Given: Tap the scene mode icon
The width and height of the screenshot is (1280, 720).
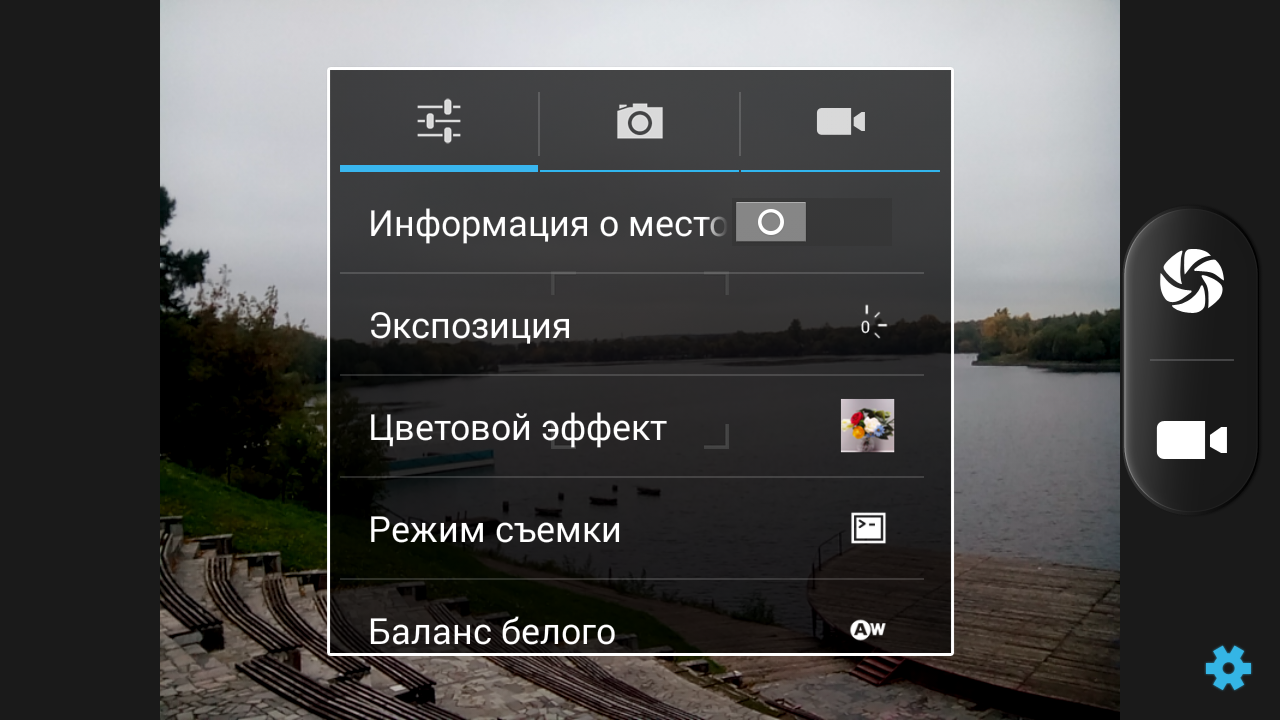Looking at the screenshot, I should tap(868, 528).
